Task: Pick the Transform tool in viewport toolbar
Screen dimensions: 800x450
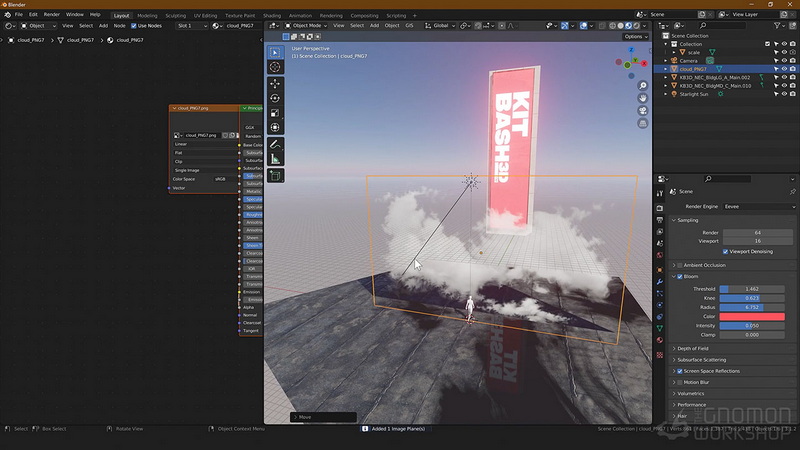Action: 275,128
